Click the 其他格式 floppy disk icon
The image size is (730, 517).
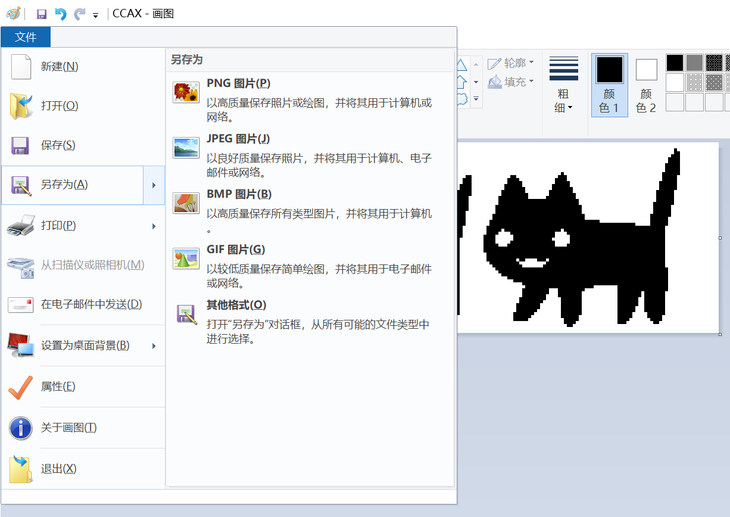pos(186,314)
